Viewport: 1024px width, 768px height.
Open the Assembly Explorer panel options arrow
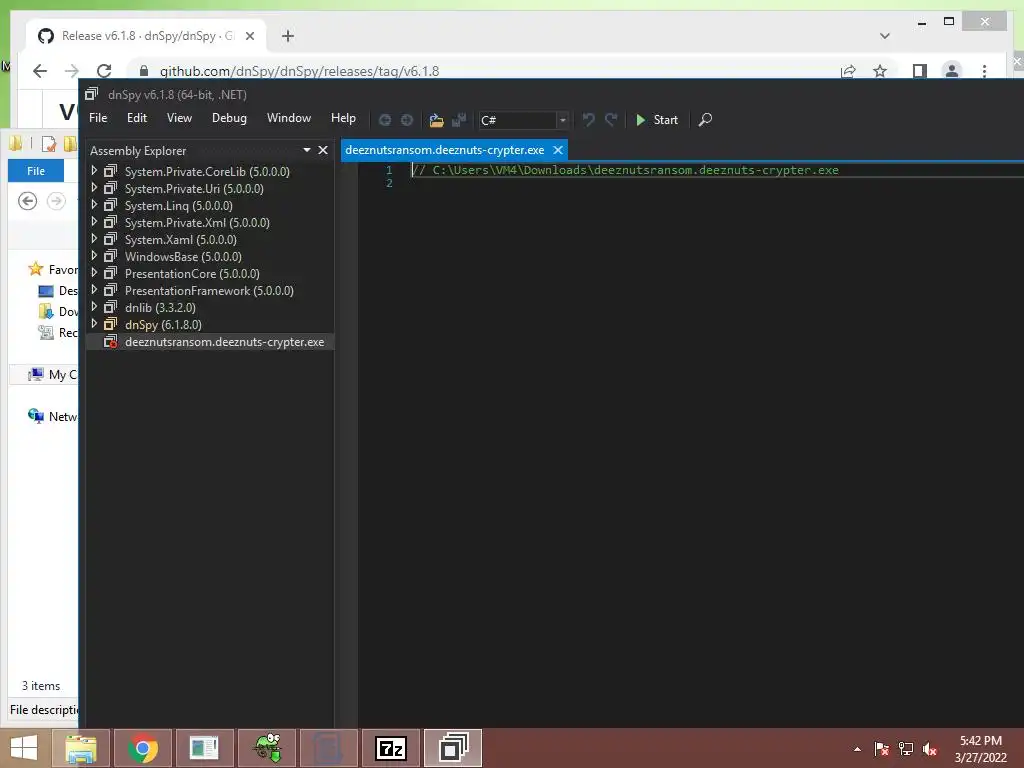[x=306, y=150]
